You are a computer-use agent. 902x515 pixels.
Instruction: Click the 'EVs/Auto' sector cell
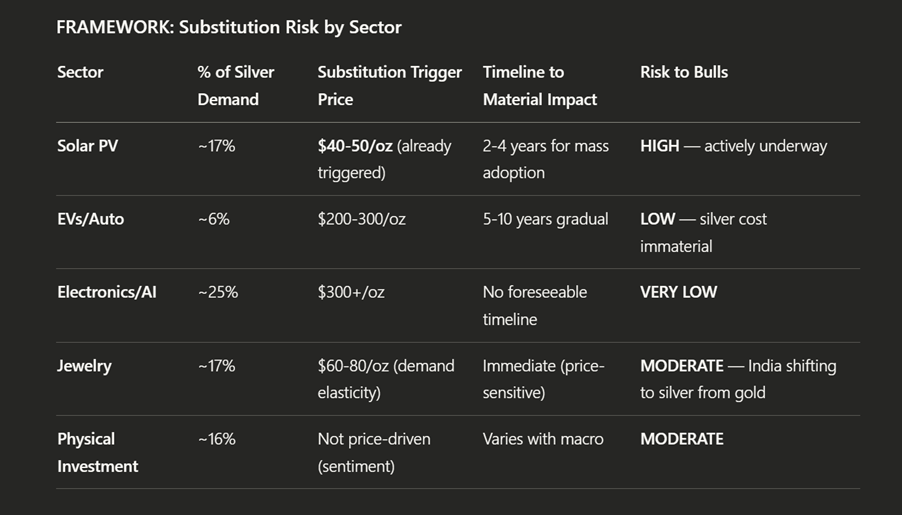point(91,219)
